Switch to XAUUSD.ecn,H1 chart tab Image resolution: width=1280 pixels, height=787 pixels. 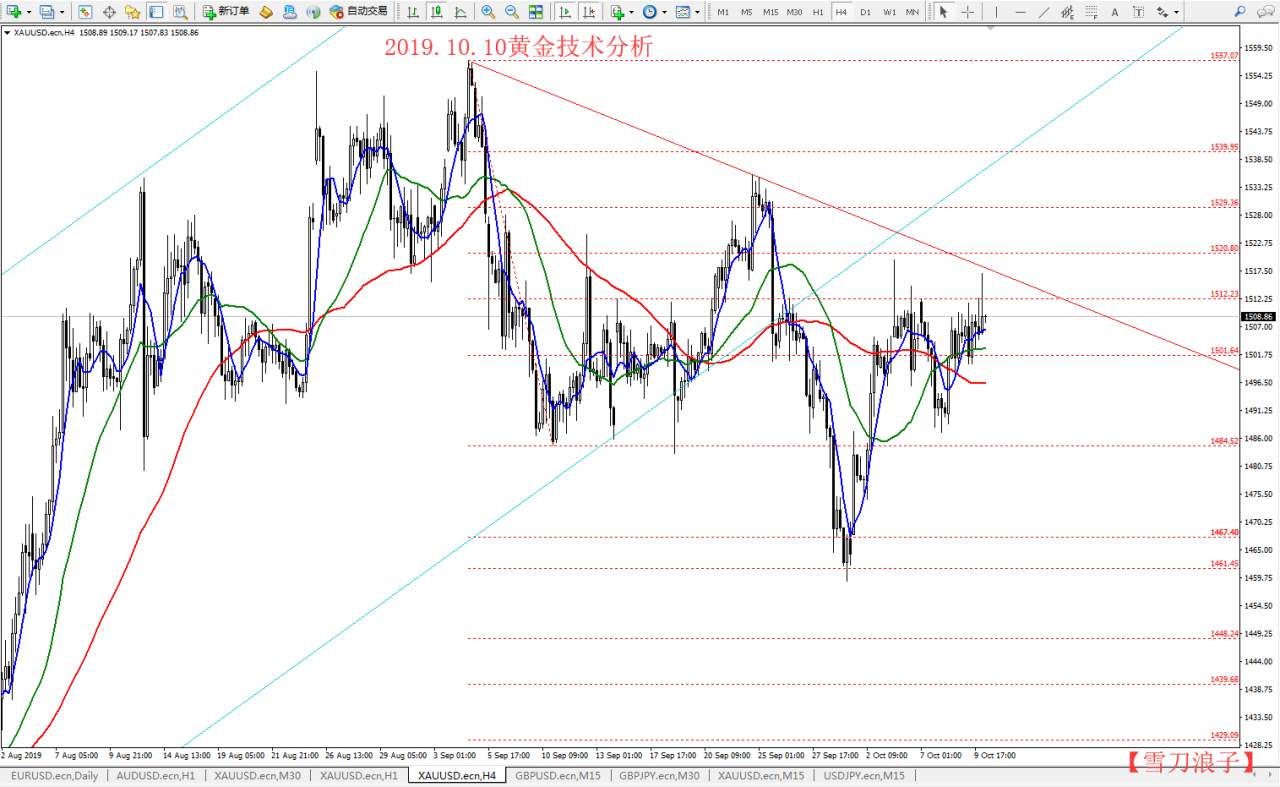(358, 775)
